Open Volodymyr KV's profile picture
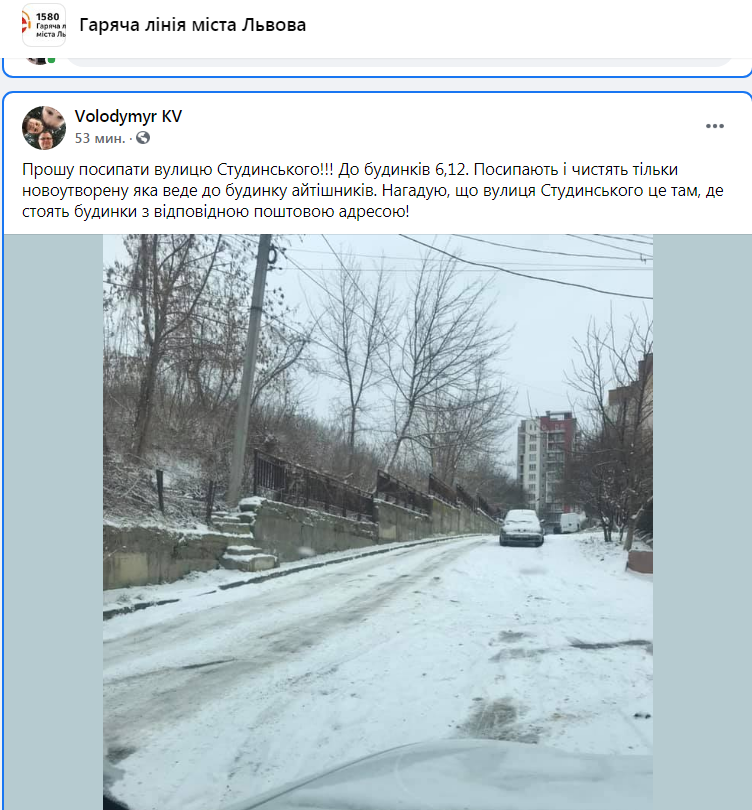Image resolution: width=752 pixels, height=810 pixels. pos(44,128)
